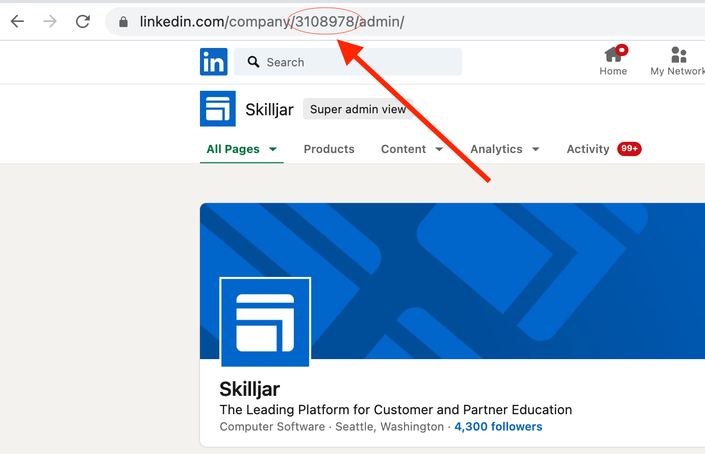
Task: Click the Skilljar company name heading
Action: [250, 389]
